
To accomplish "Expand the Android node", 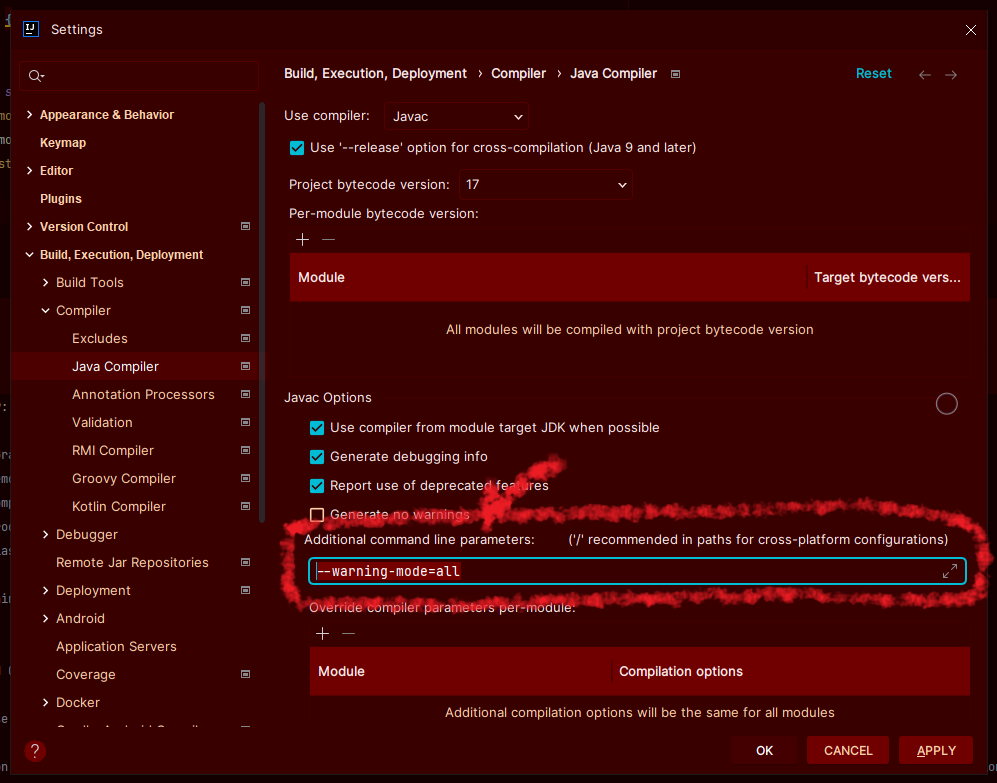I will click(x=45, y=618).
